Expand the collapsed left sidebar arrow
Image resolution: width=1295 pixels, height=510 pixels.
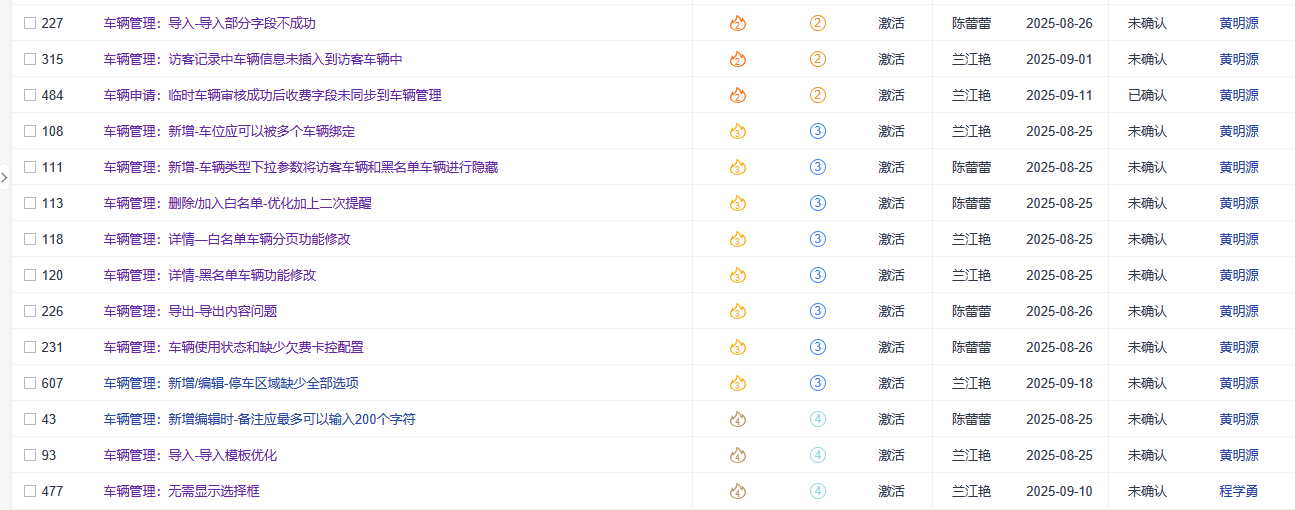(x=4, y=177)
